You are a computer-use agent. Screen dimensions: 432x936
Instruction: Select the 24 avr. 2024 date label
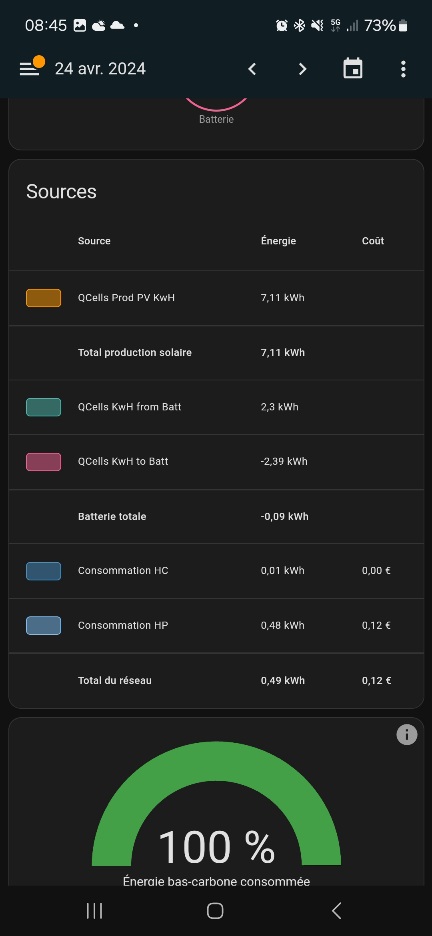[100, 69]
